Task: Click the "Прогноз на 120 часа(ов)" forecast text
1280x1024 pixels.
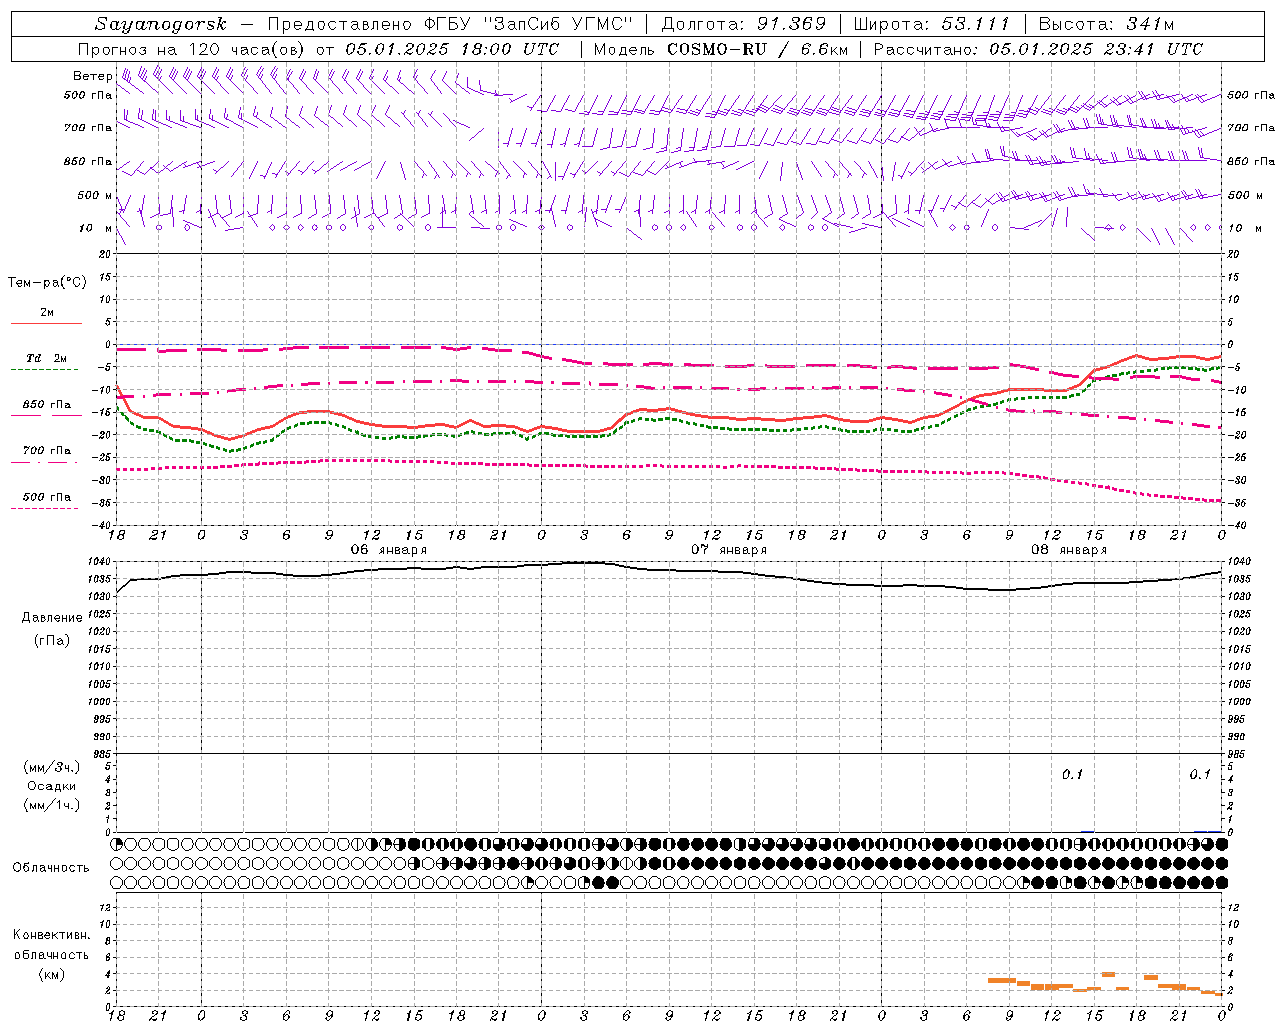Action: (x=193, y=49)
